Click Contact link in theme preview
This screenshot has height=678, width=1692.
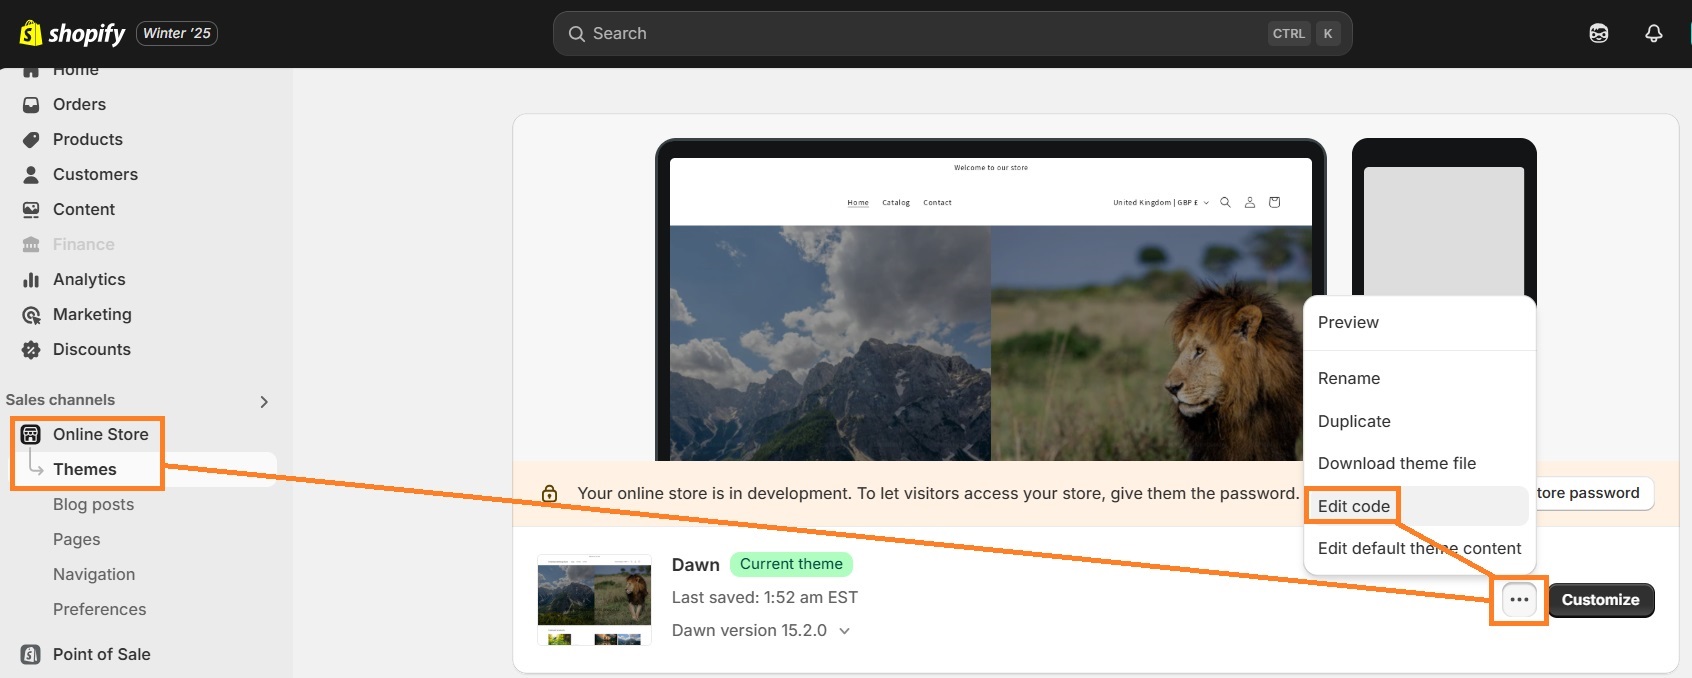(937, 202)
